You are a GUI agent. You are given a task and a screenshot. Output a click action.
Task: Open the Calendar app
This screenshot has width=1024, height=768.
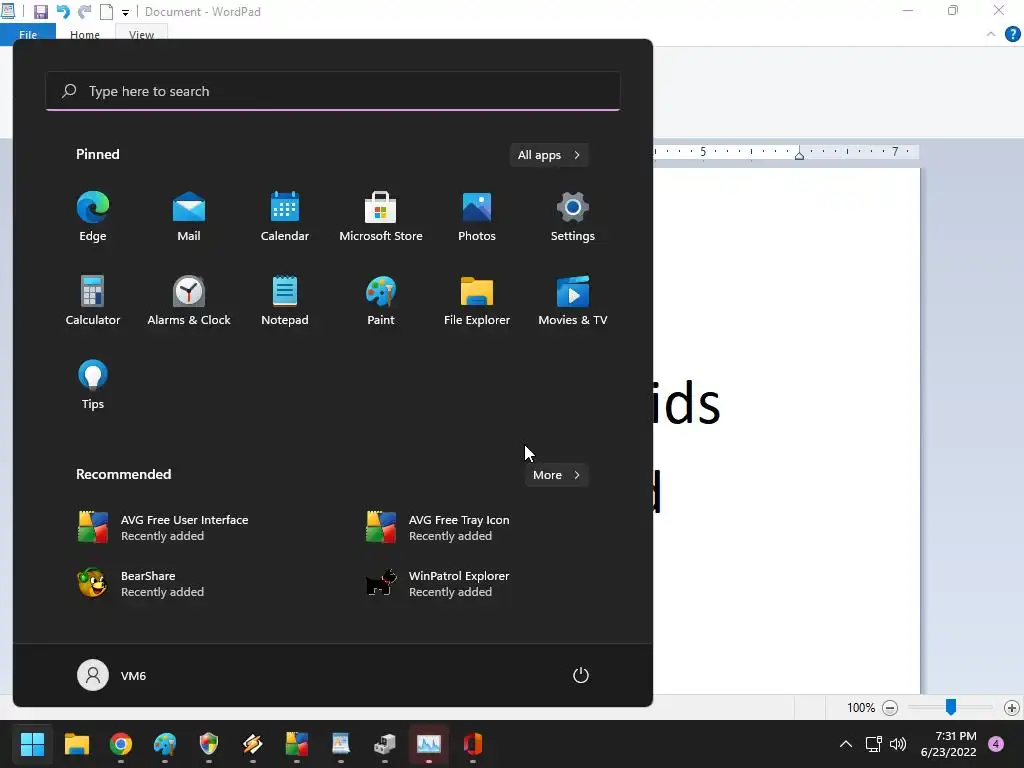pos(285,216)
